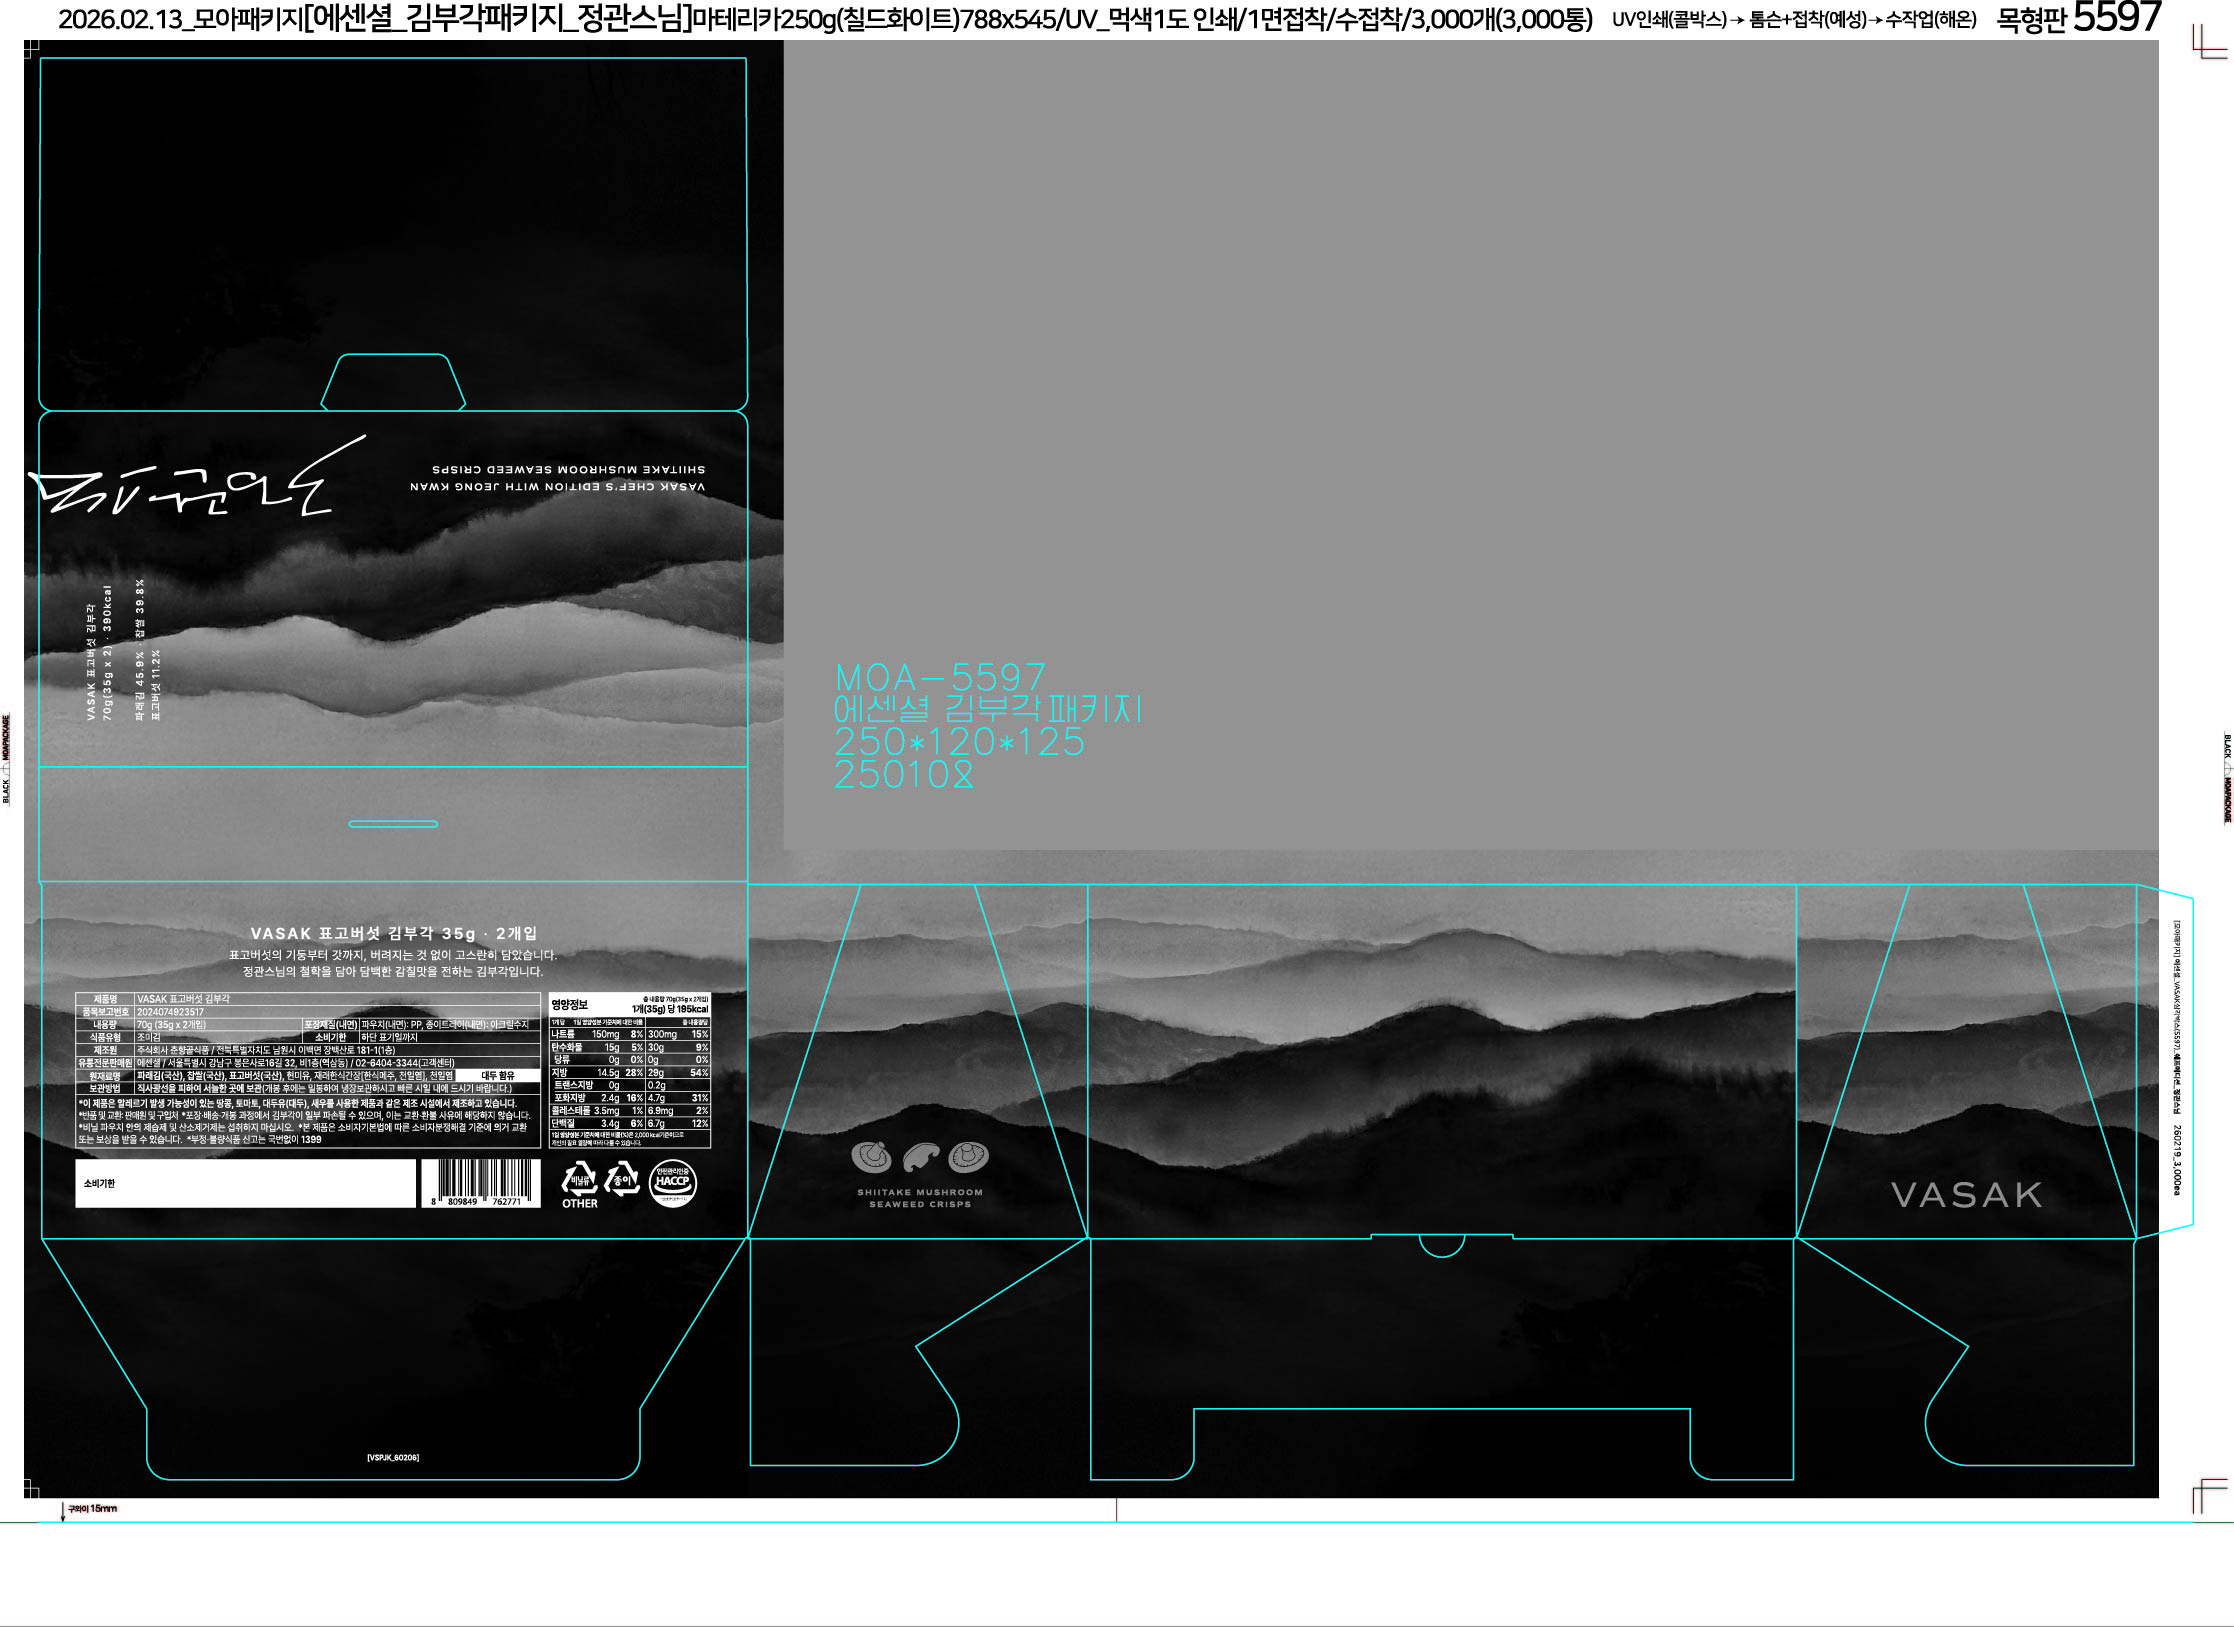Click the first shiitake mushroom illustration

coord(871,1158)
